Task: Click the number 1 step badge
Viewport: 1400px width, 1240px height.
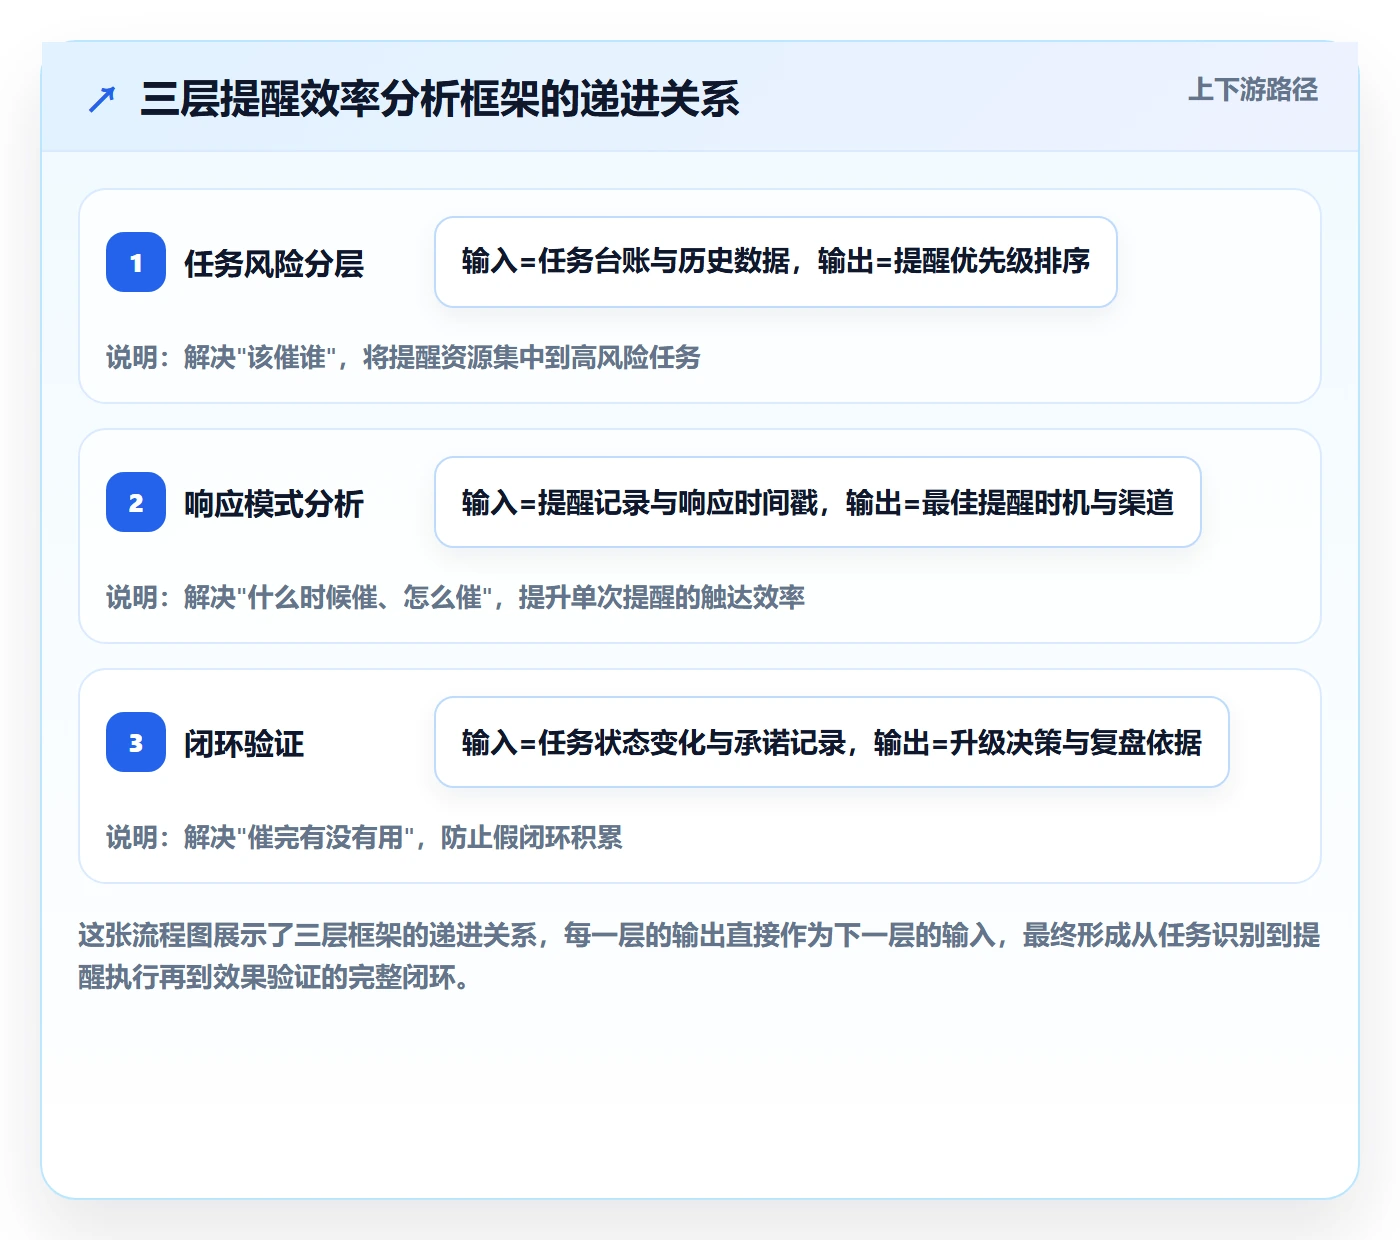Action: tap(136, 262)
